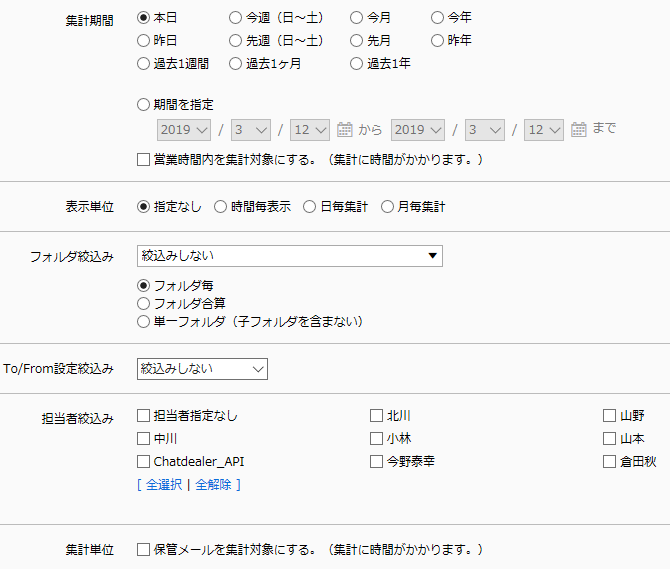Click the 全選択 link

(x=164, y=485)
